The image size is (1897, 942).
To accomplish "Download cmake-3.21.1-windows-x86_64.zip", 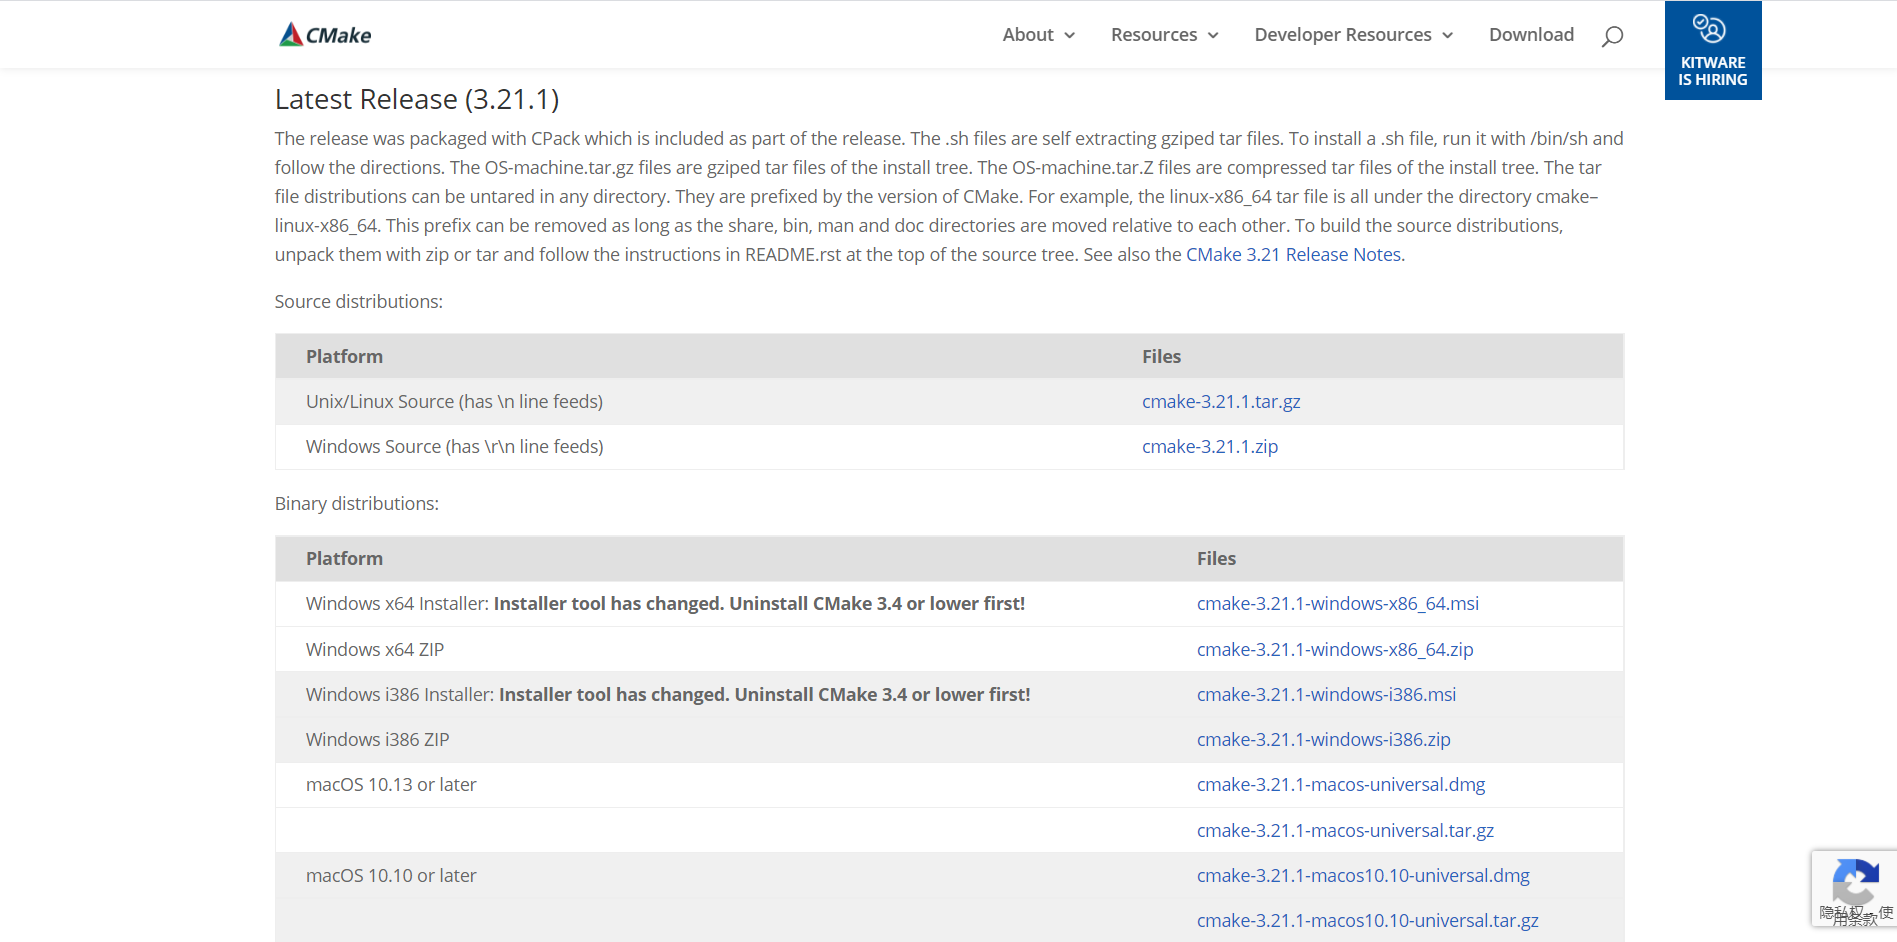I will (x=1335, y=650).
